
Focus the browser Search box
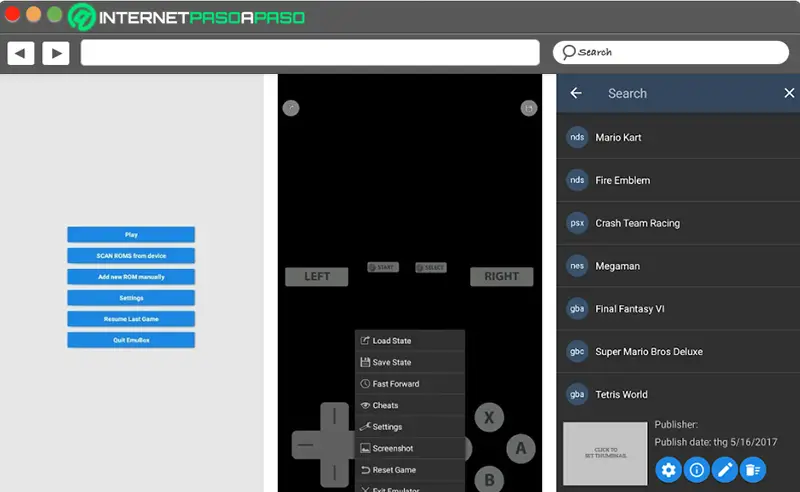tap(670, 52)
